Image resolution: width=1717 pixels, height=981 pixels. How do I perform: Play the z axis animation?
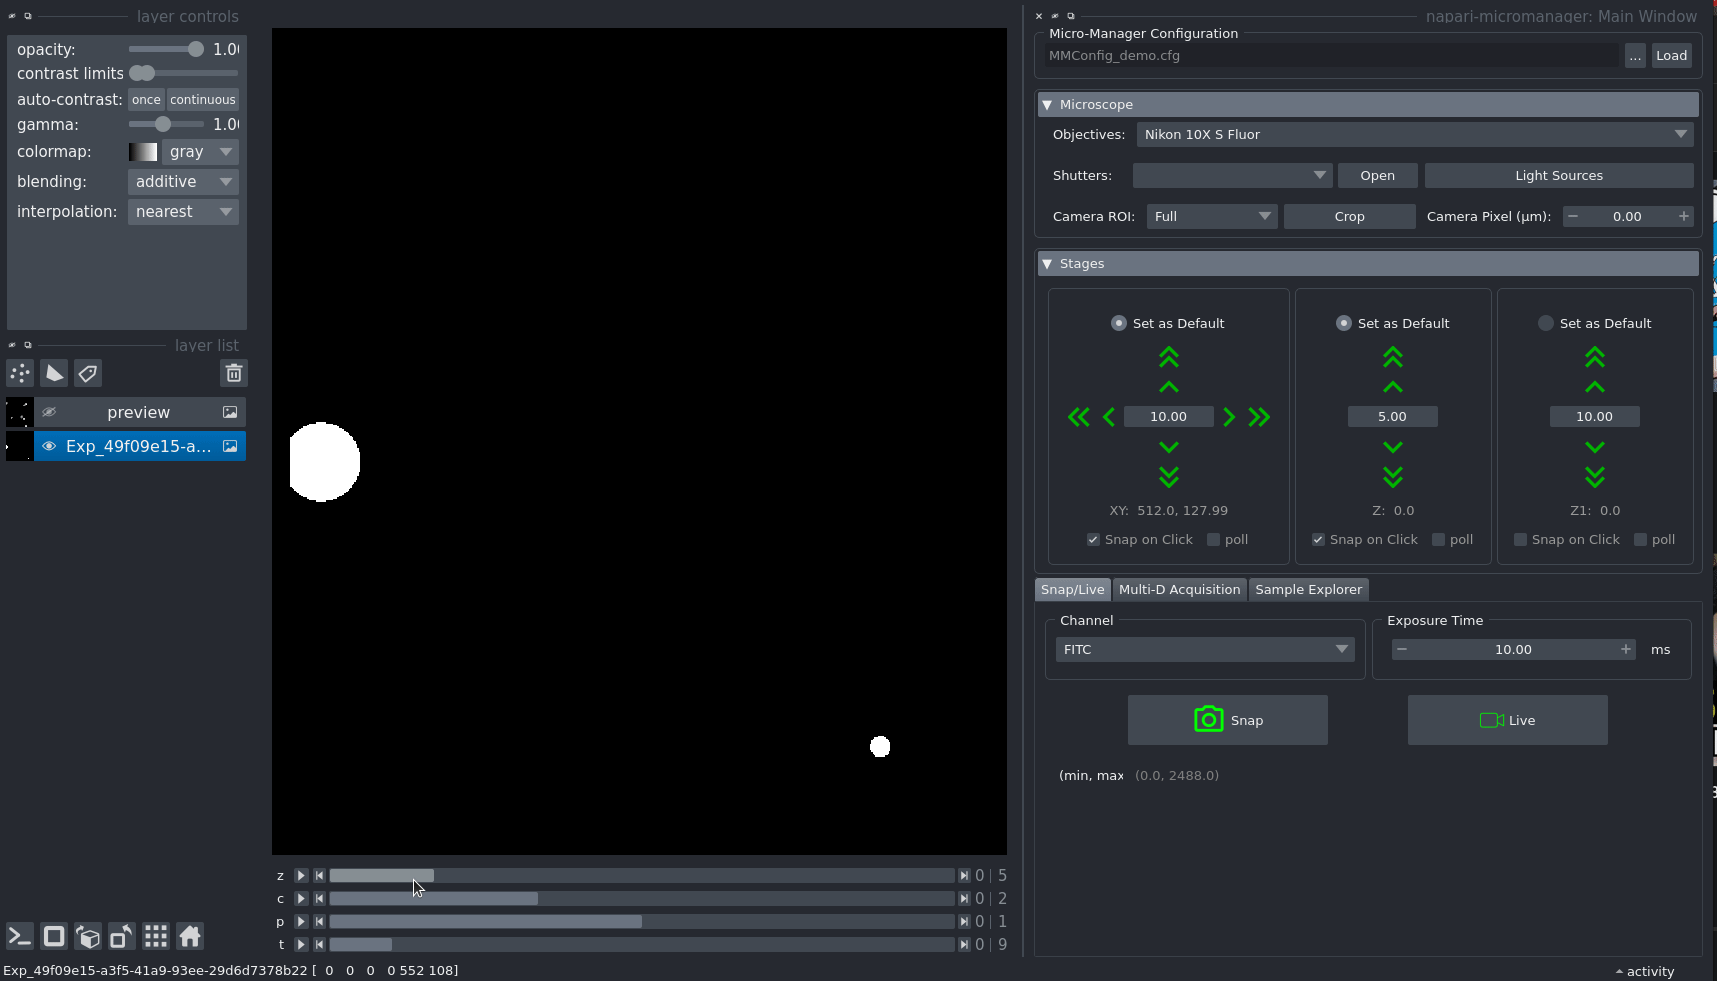click(x=301, y=875)
